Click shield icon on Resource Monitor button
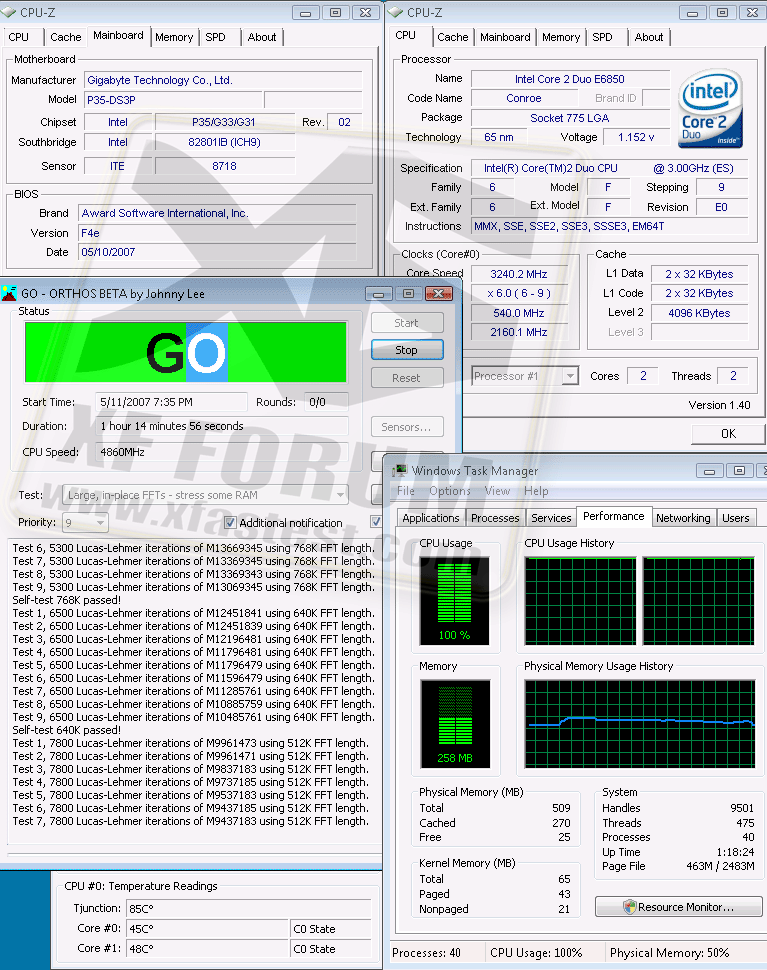The image size is (767, 970). (x=630, y=907)
